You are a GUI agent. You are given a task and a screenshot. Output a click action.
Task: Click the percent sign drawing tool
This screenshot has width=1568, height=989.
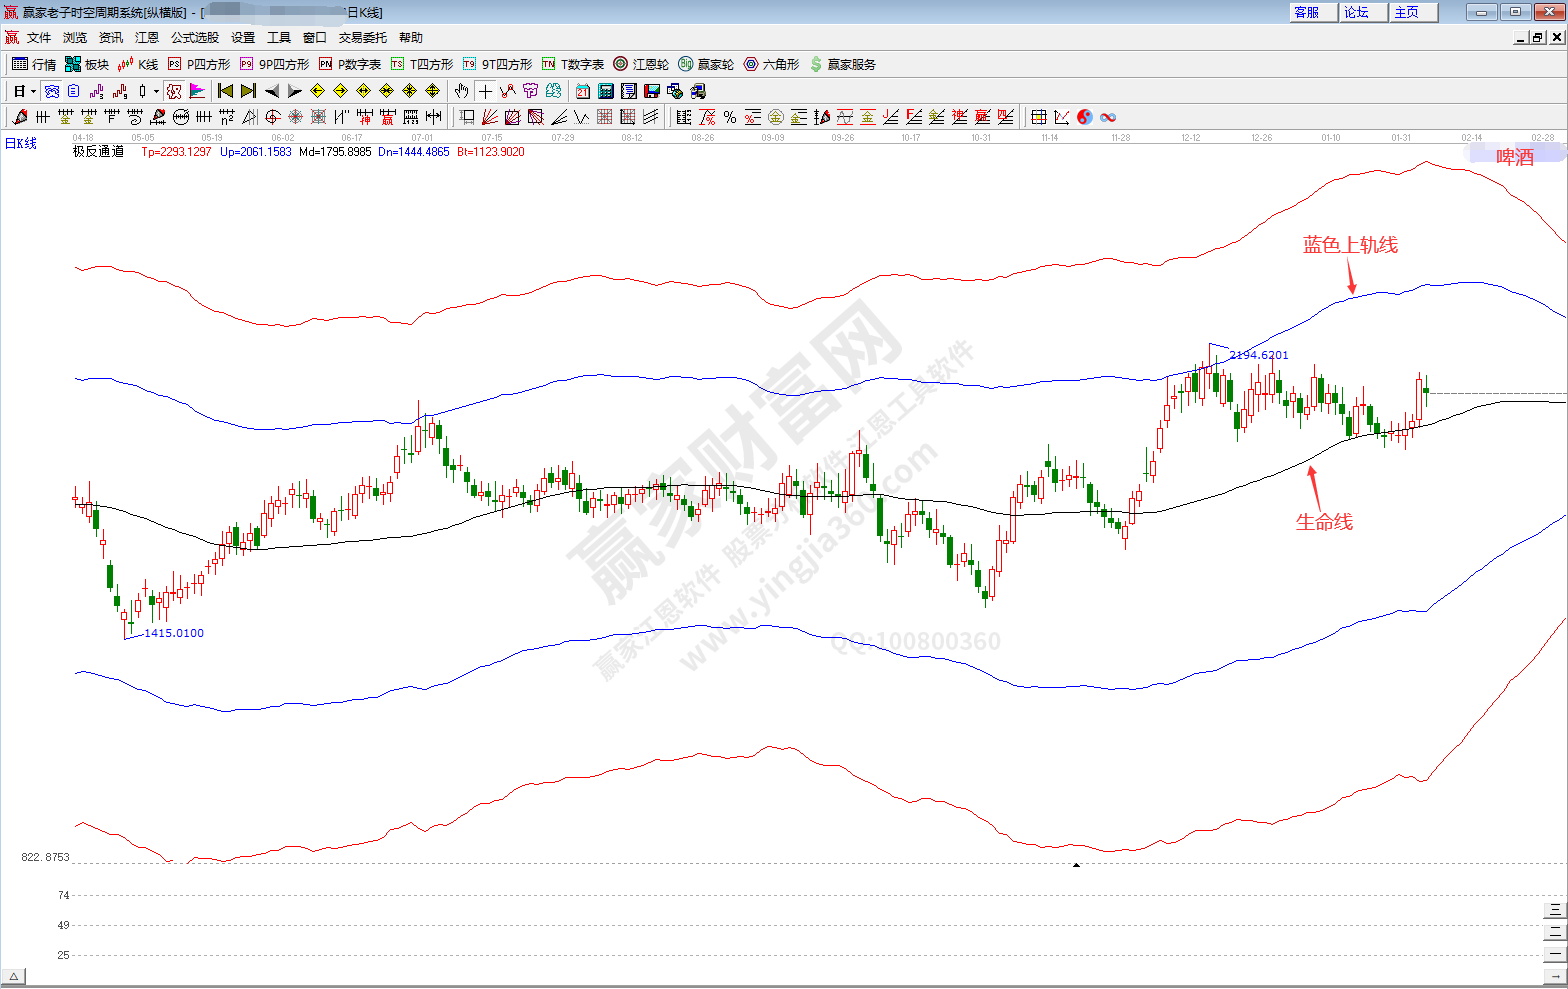730,117
